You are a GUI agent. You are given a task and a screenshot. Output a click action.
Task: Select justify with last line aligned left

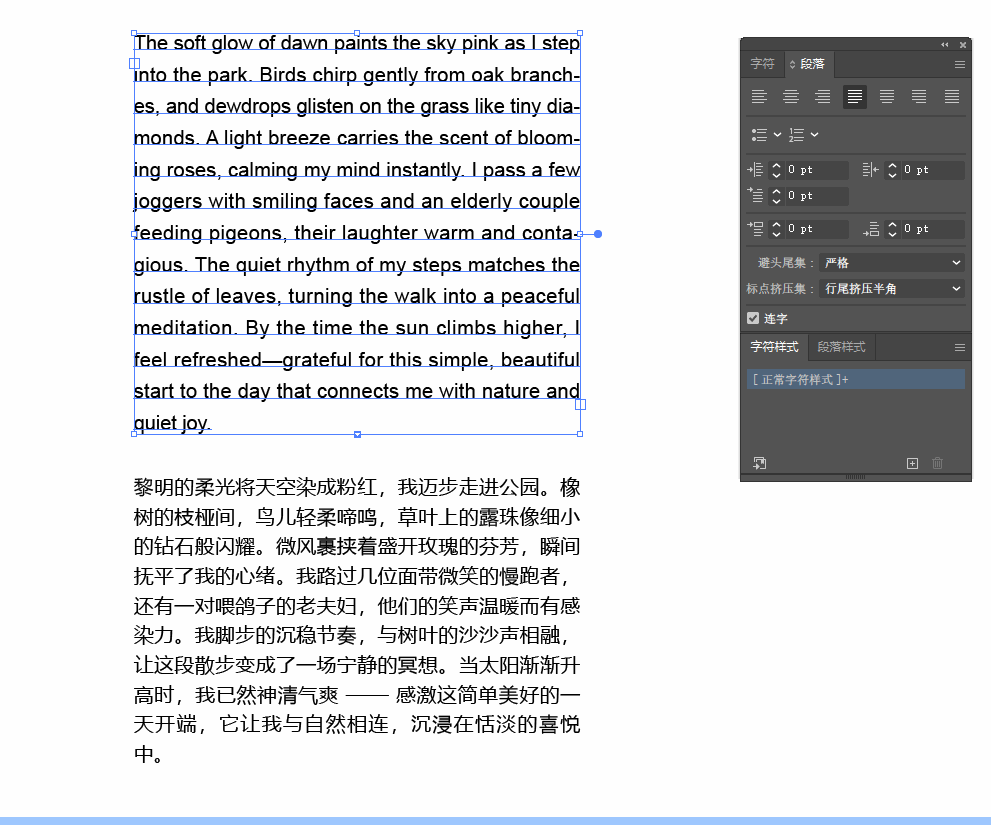[855, 96]
